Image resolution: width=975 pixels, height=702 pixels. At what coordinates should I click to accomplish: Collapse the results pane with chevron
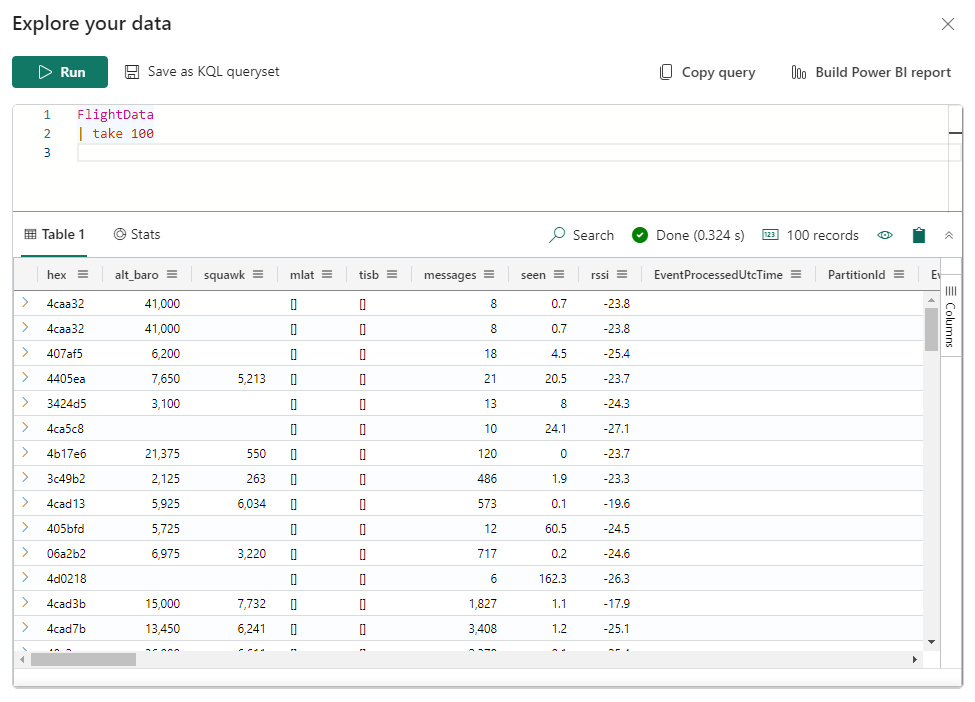948,235
